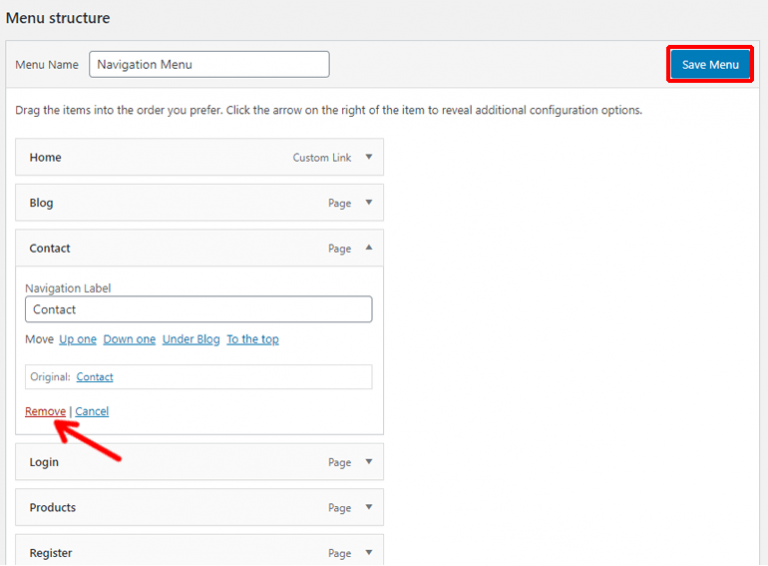Remove the Contact menu item
This screenshot has height=566, width=768.
(45, 411)
